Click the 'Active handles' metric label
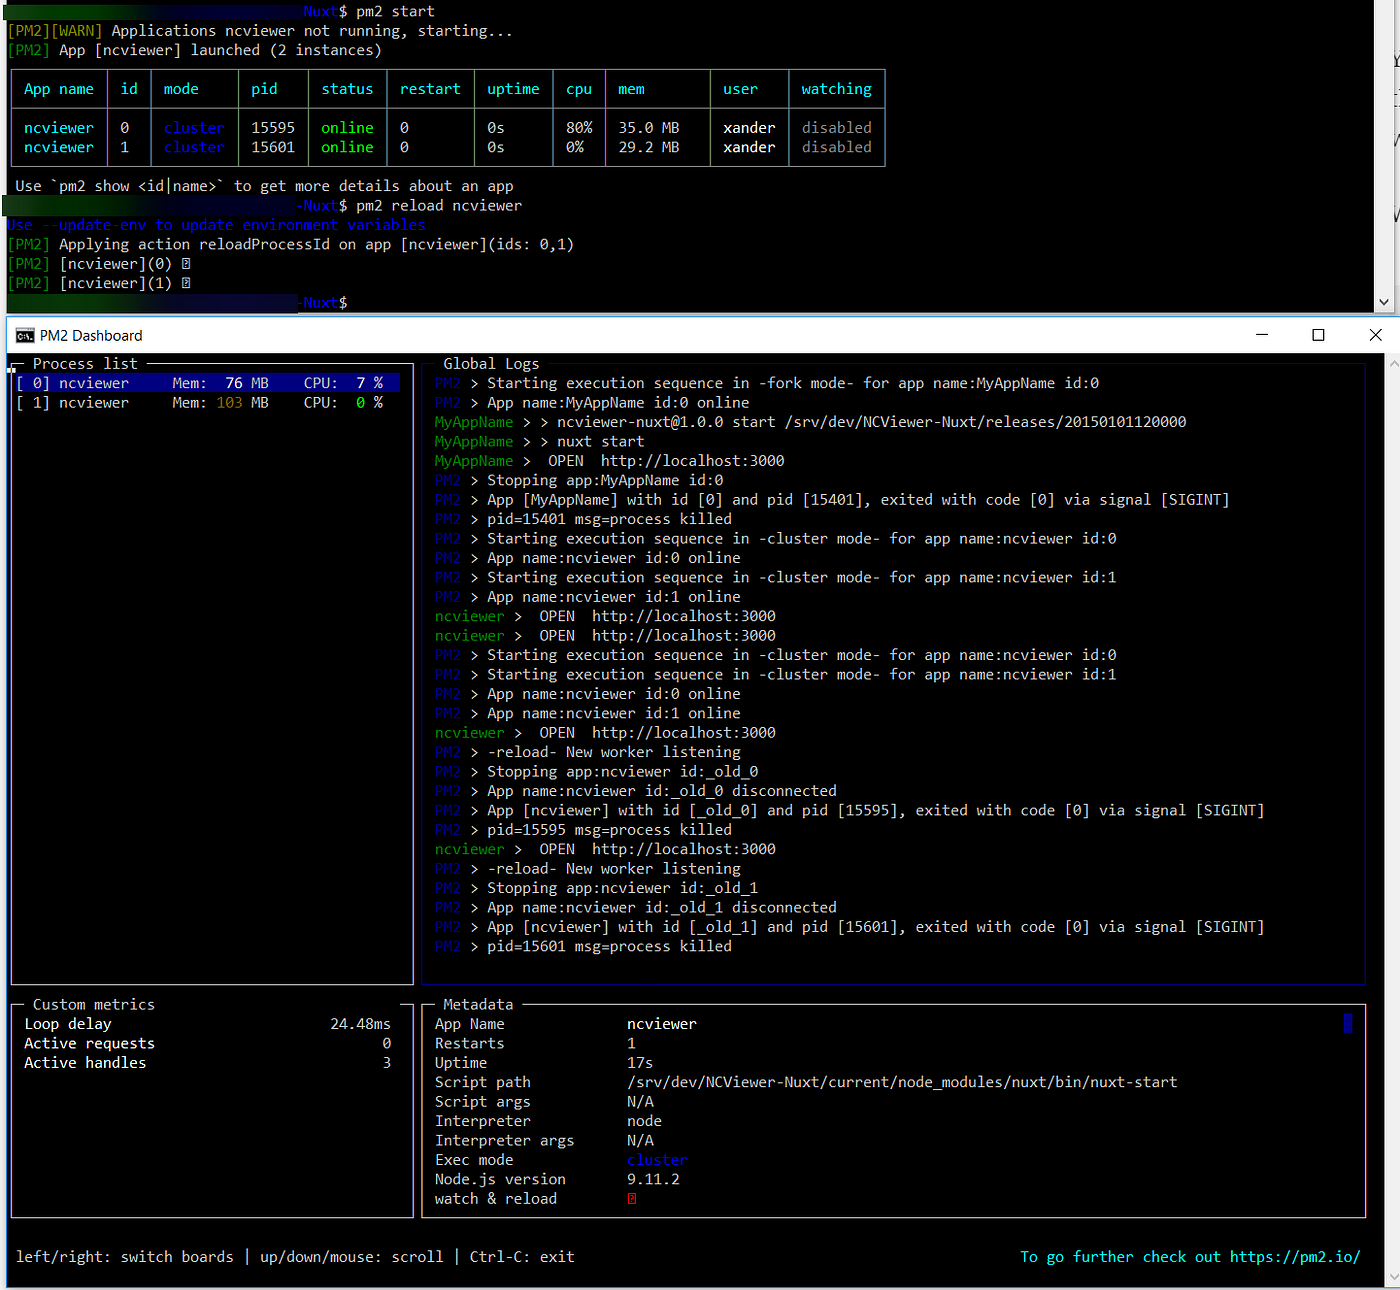Image resolution: width=1400 pixels, height=1290 pixels. click(85, 1063)
